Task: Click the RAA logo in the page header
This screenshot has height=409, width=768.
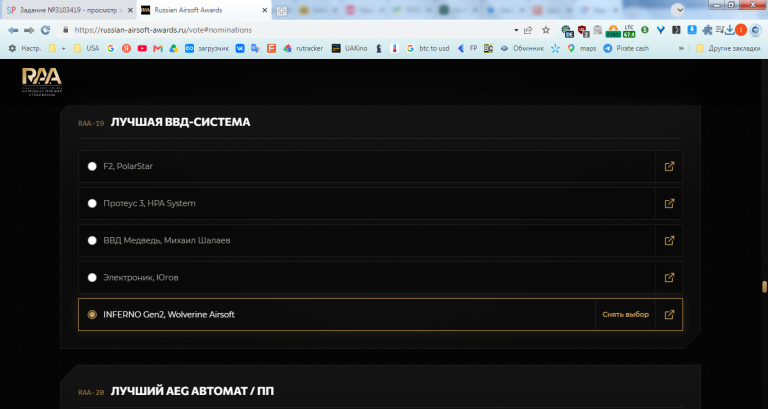Action: coord(42,81)
